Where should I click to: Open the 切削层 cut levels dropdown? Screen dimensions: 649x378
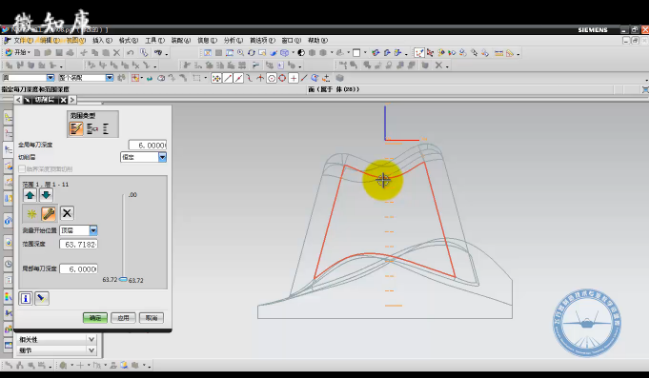pyautogui.click(x=143, y=157)
